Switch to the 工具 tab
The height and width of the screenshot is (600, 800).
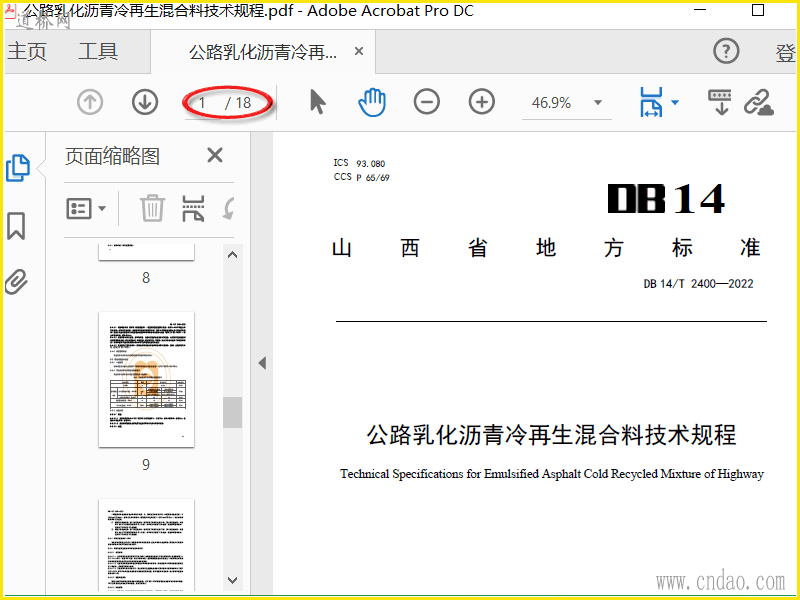[98, 52]
